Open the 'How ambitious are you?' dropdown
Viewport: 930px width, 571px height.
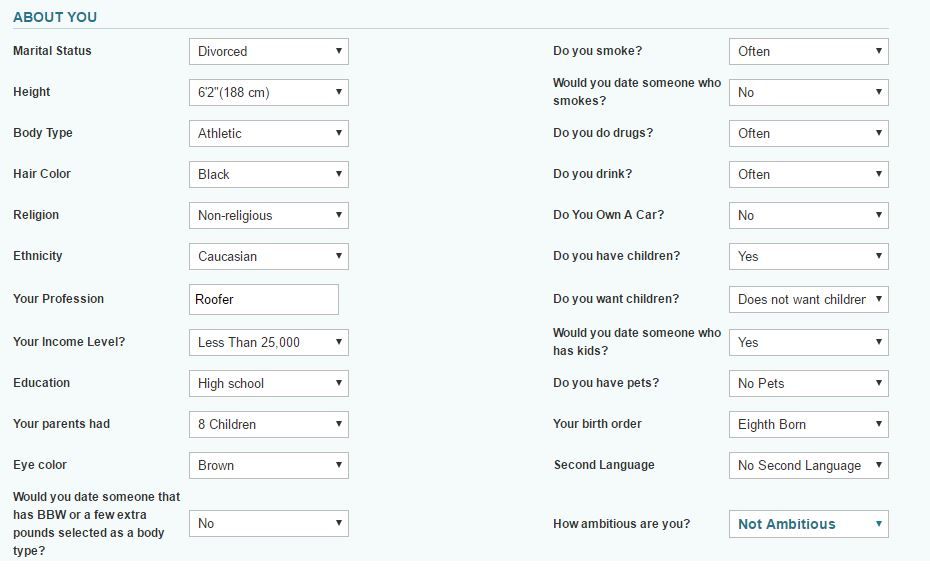[808, 524]
